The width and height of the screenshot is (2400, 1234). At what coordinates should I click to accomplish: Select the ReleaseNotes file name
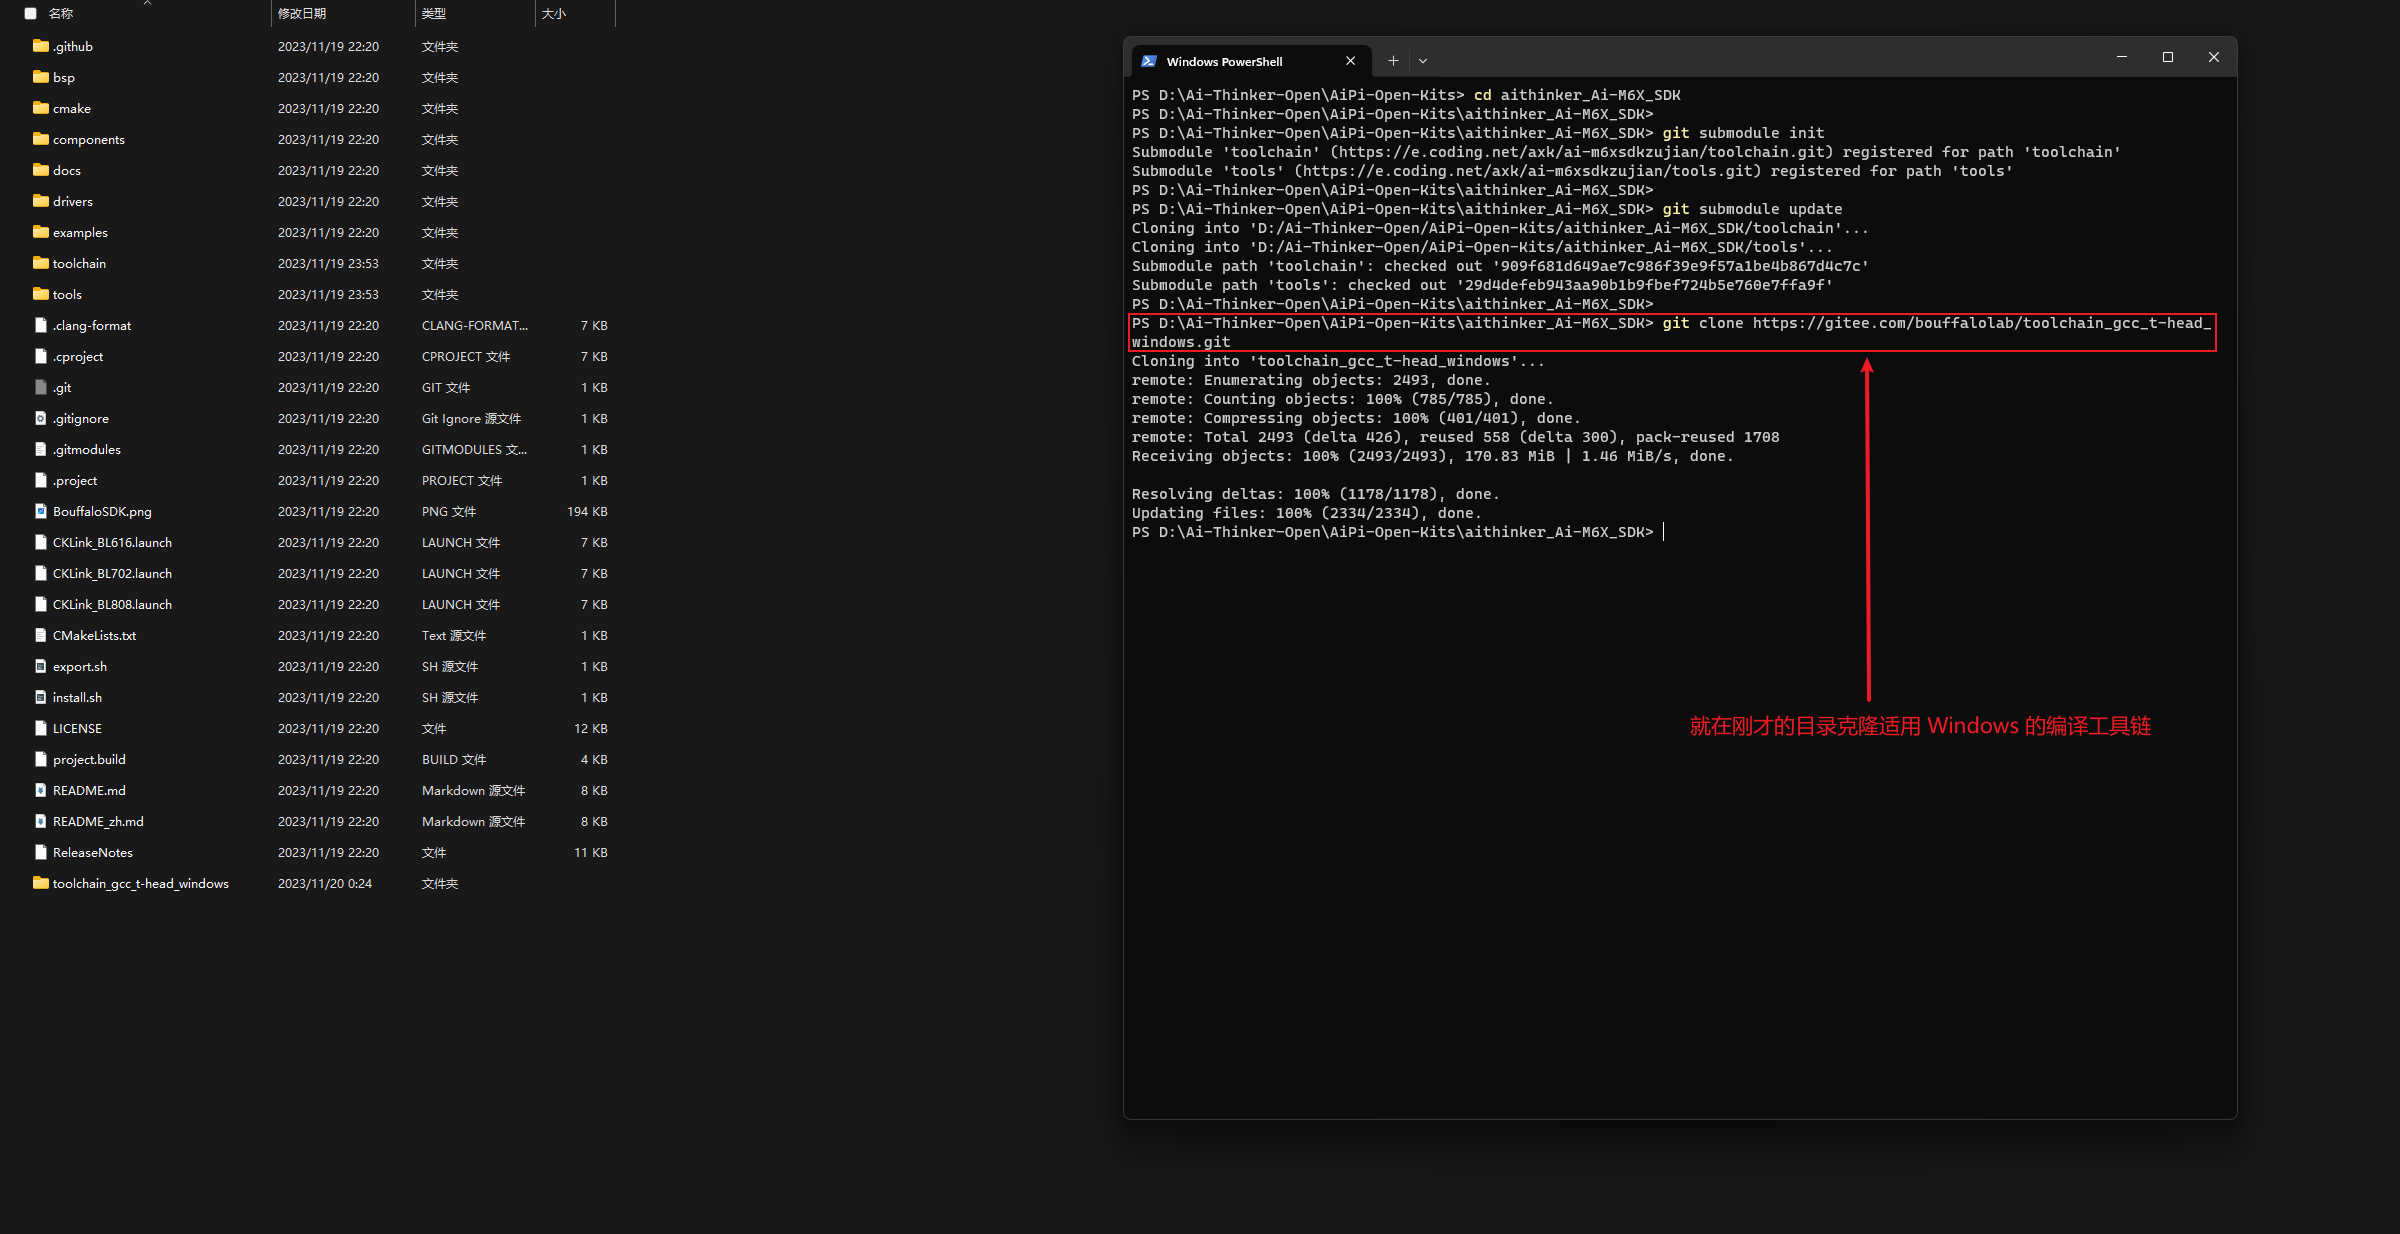coord(93,852)
